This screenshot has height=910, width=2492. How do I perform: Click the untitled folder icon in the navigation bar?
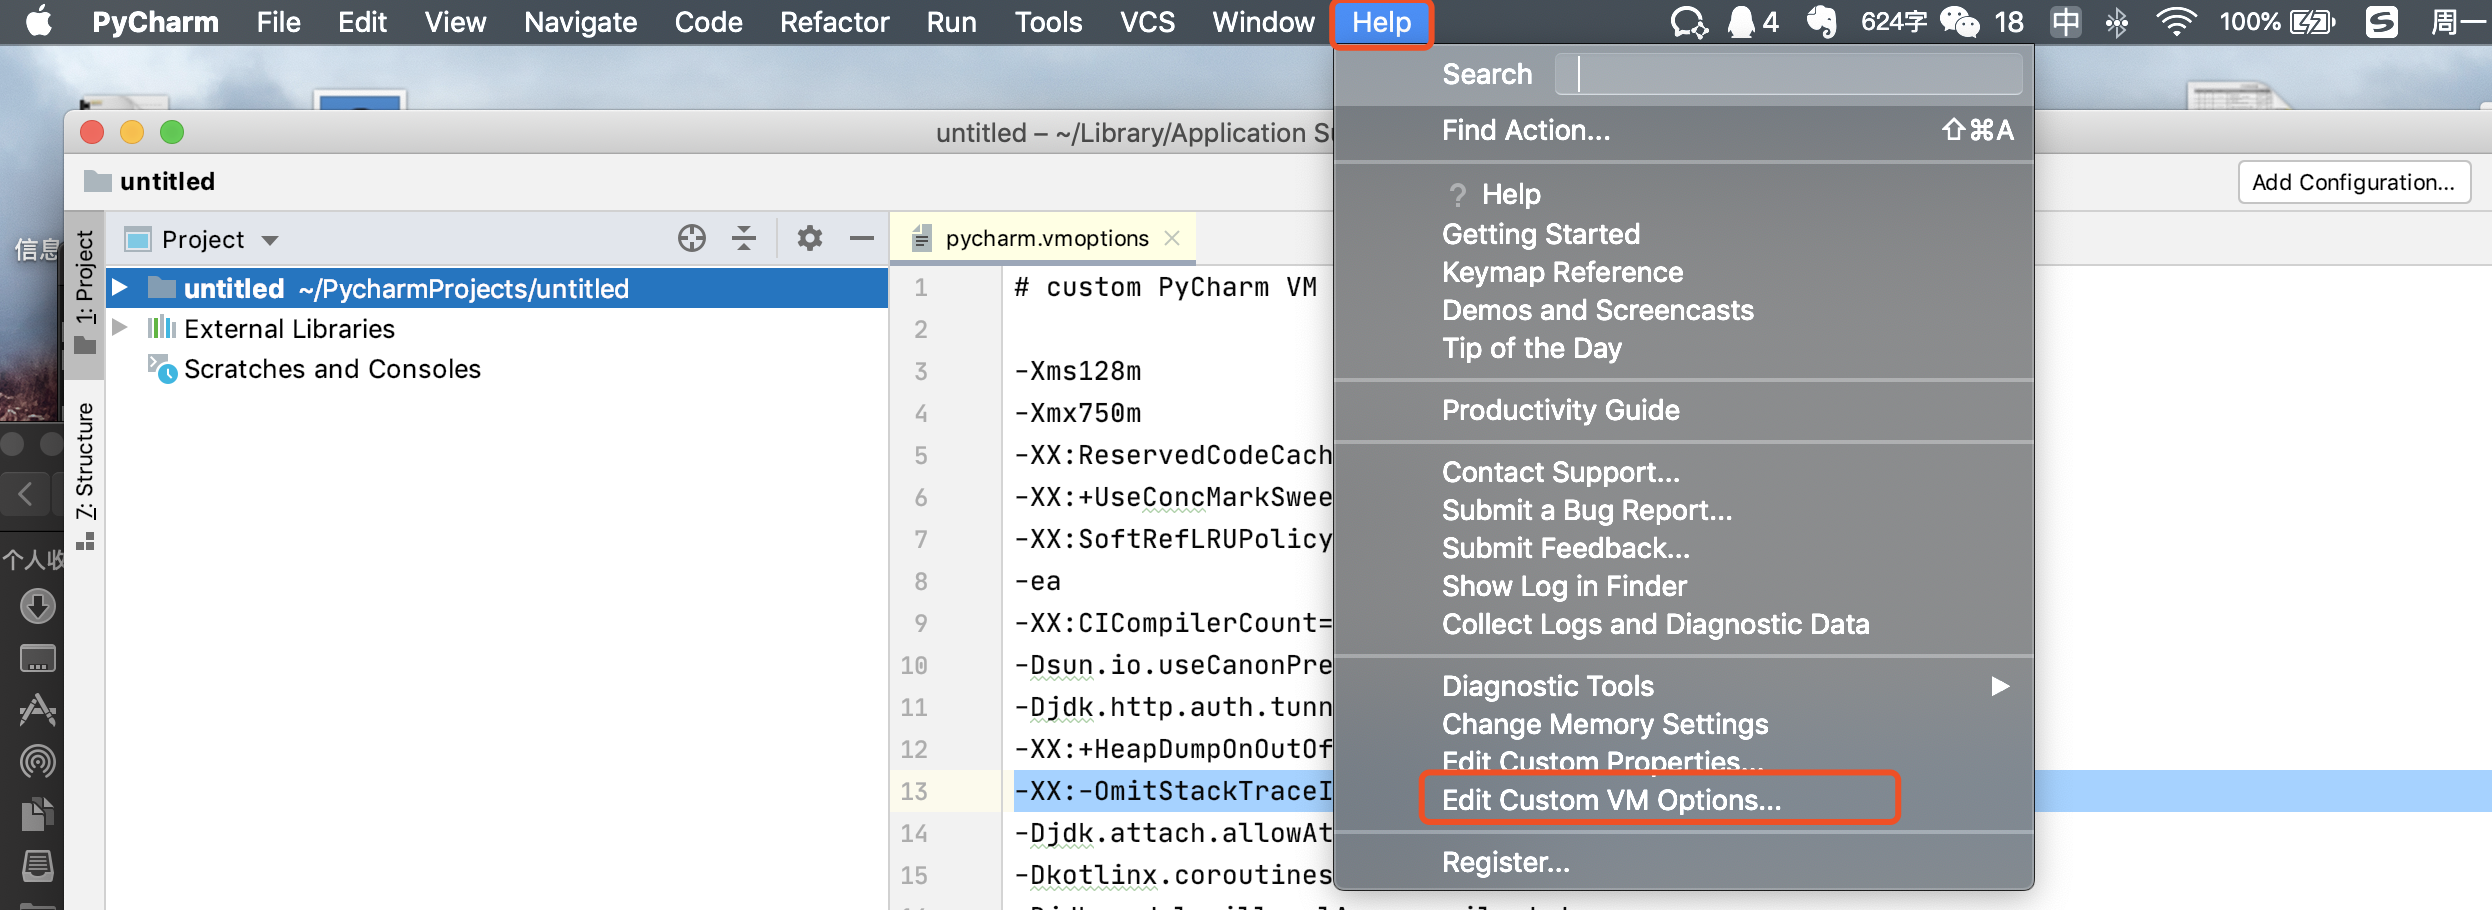pos(97,181)
